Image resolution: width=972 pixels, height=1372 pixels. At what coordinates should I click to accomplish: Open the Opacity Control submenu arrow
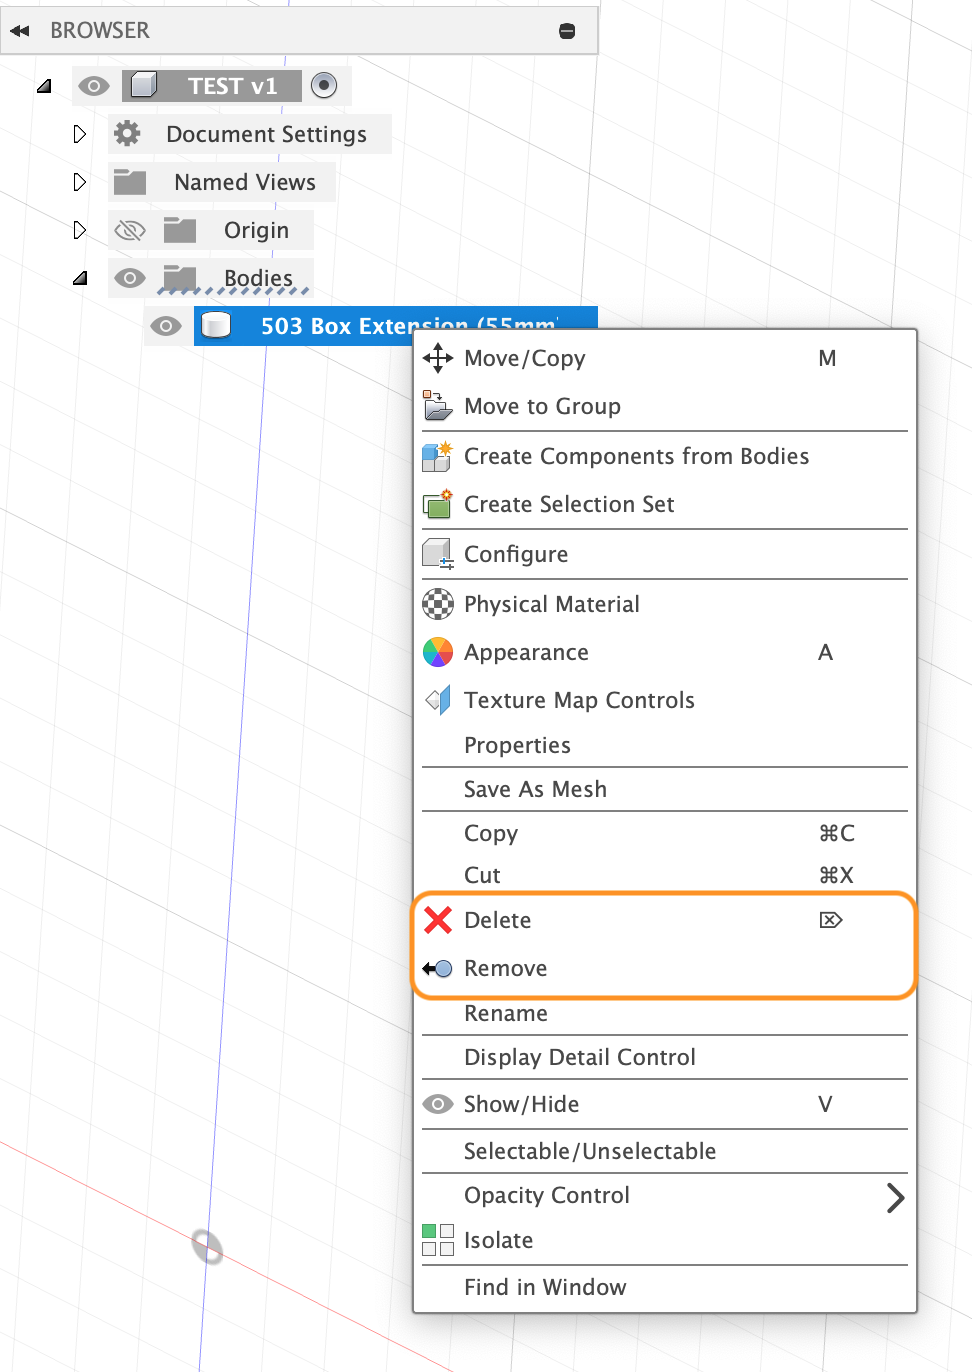(895, 1197)
